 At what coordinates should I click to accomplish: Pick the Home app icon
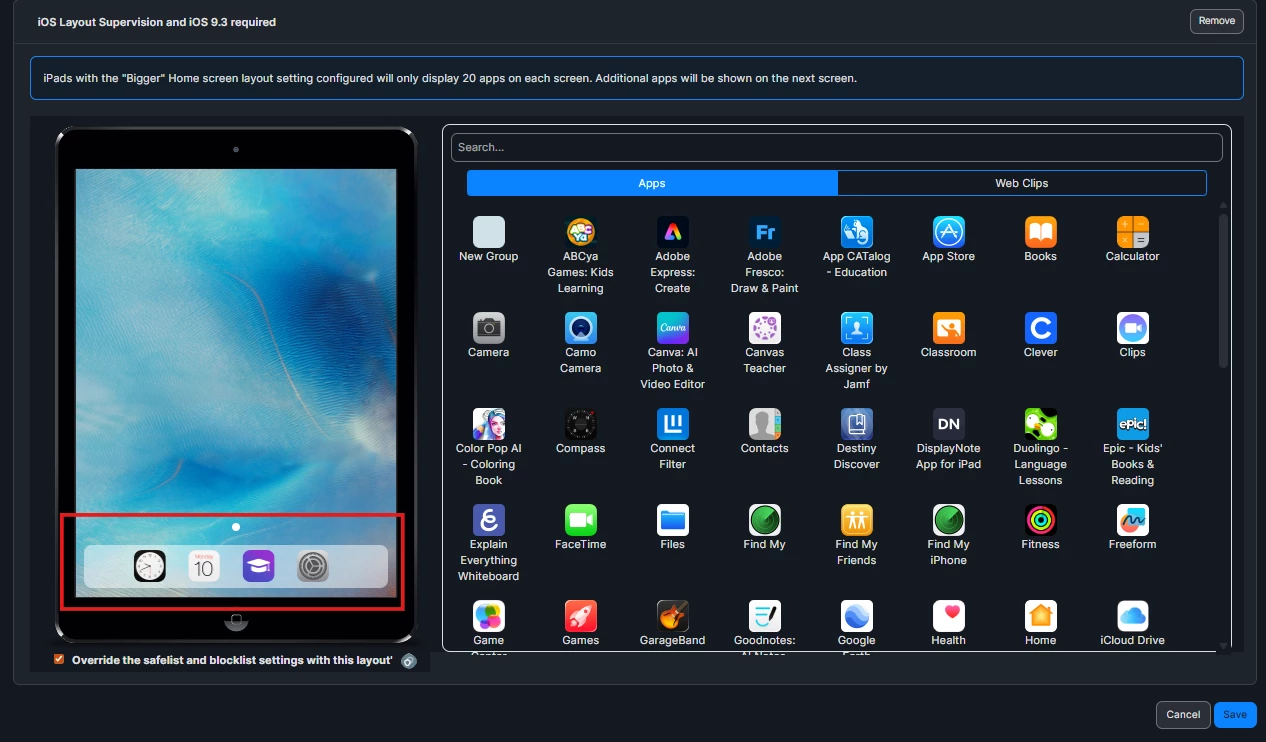pyautogui.click(x=1040, y=616)
